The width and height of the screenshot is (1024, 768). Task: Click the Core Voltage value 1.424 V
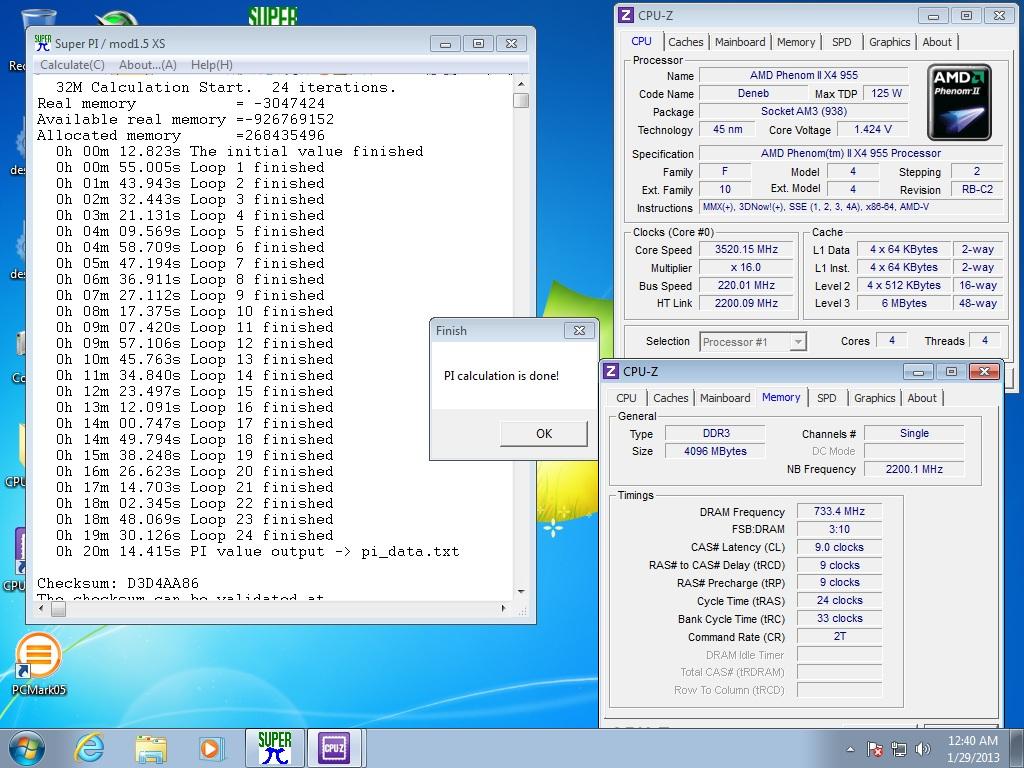click(872, 129)
